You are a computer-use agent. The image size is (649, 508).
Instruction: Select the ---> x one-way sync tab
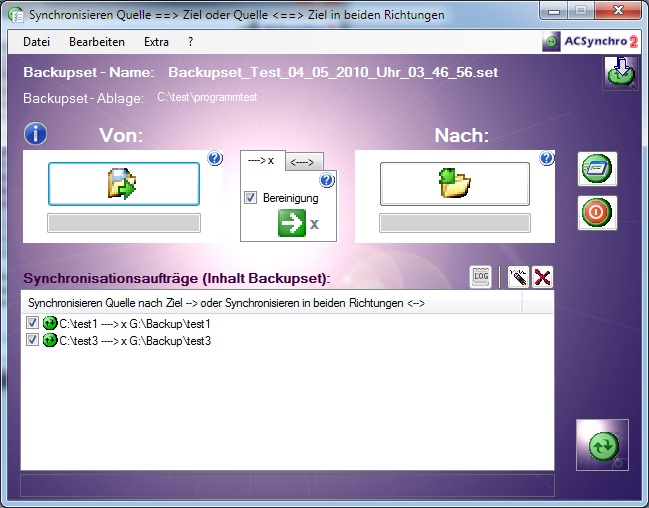pyautogui.click(x=262, y=160)
